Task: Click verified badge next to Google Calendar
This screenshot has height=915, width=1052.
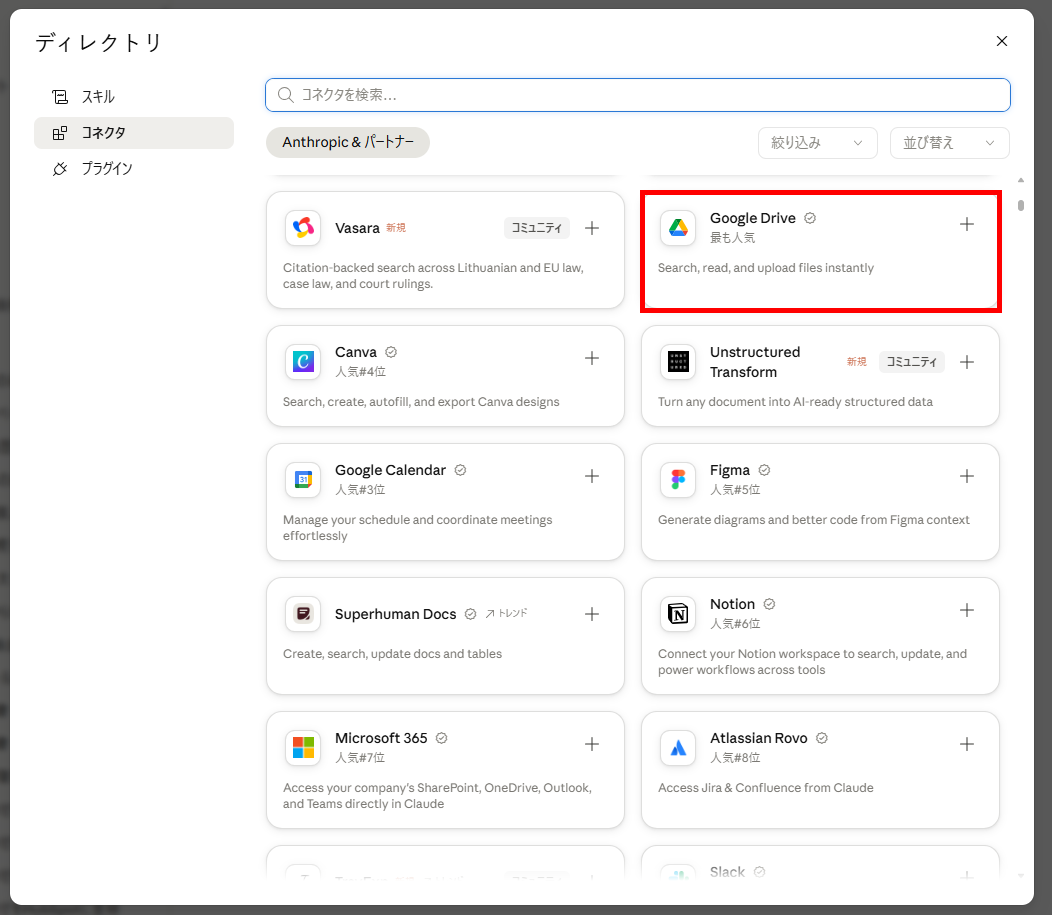Action: coord(460,470)
